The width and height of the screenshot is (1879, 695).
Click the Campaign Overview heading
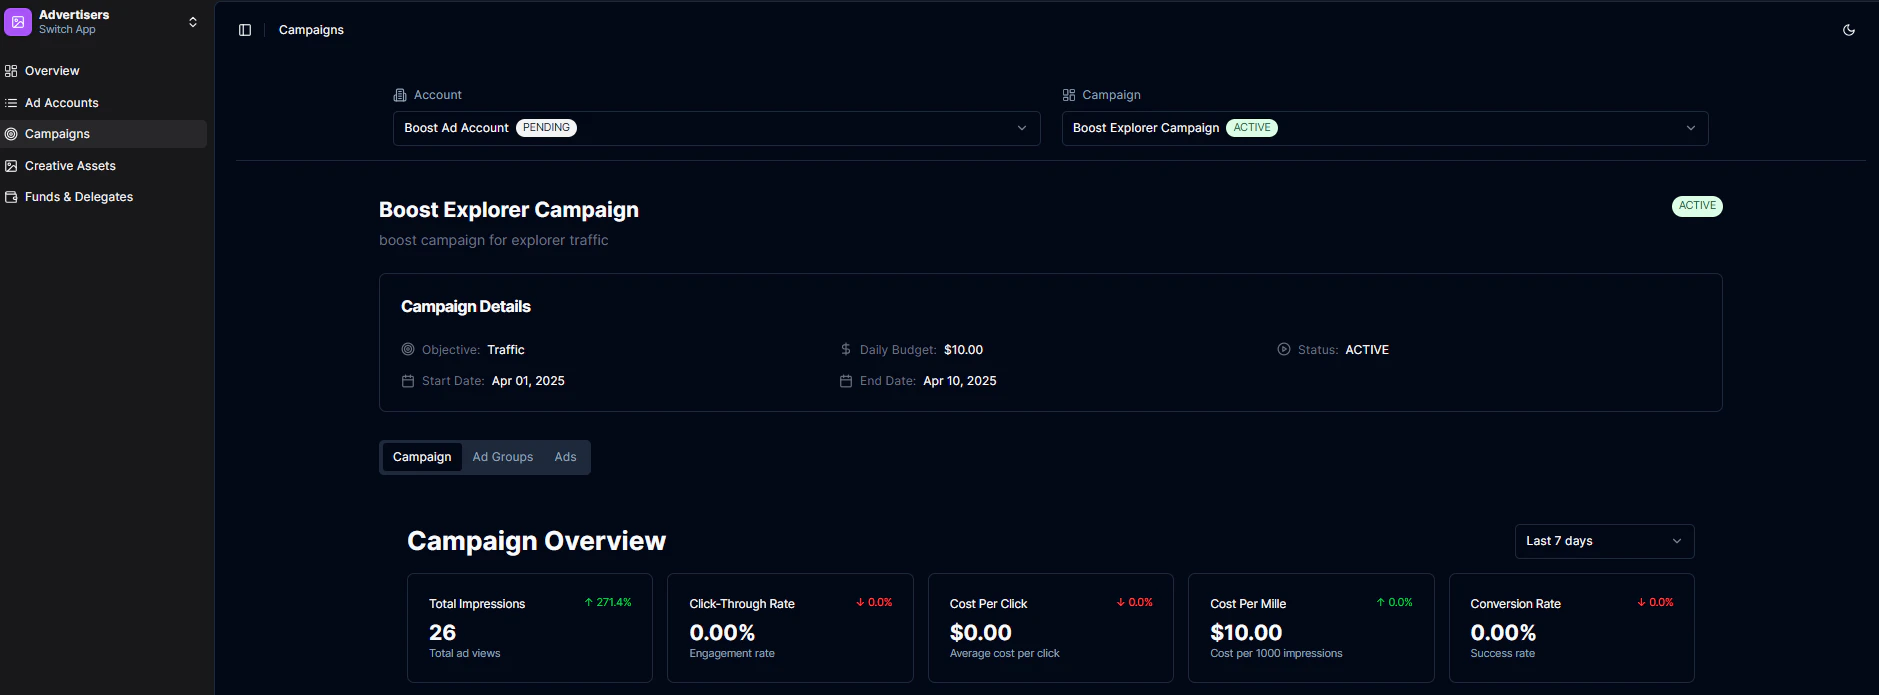(x=536, y=541)
